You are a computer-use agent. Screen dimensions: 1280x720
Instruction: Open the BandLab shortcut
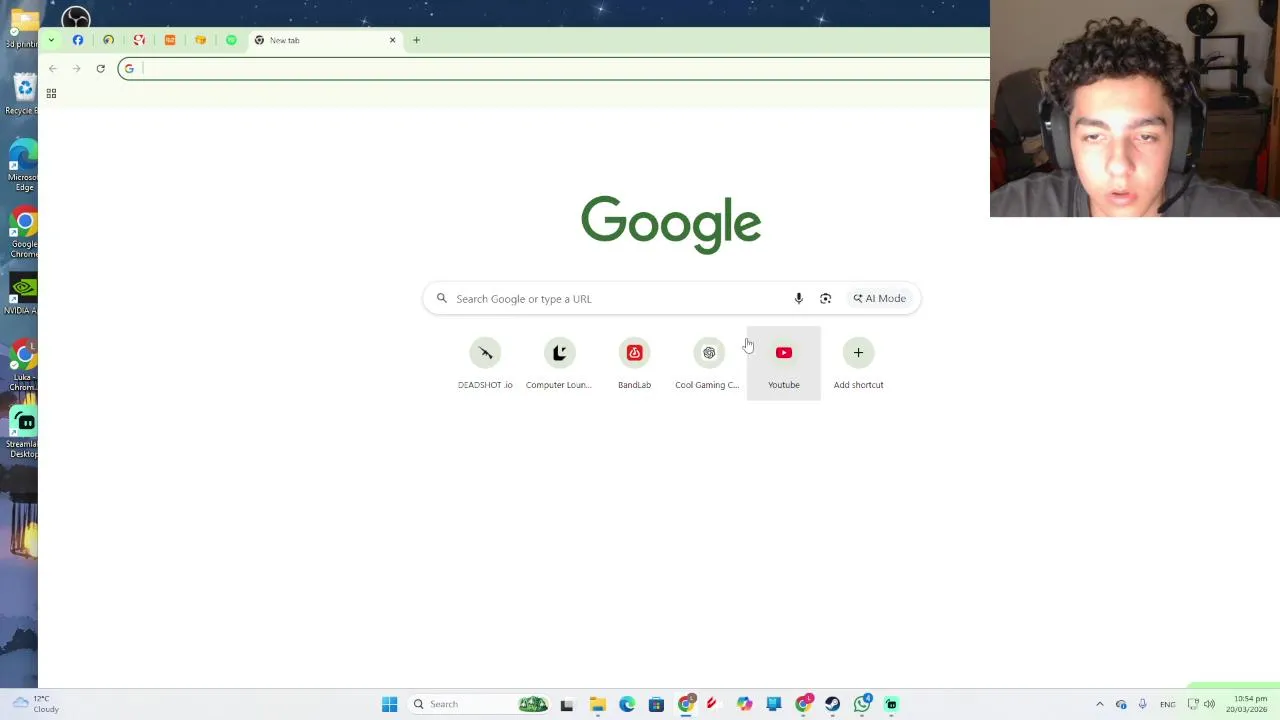634,363
